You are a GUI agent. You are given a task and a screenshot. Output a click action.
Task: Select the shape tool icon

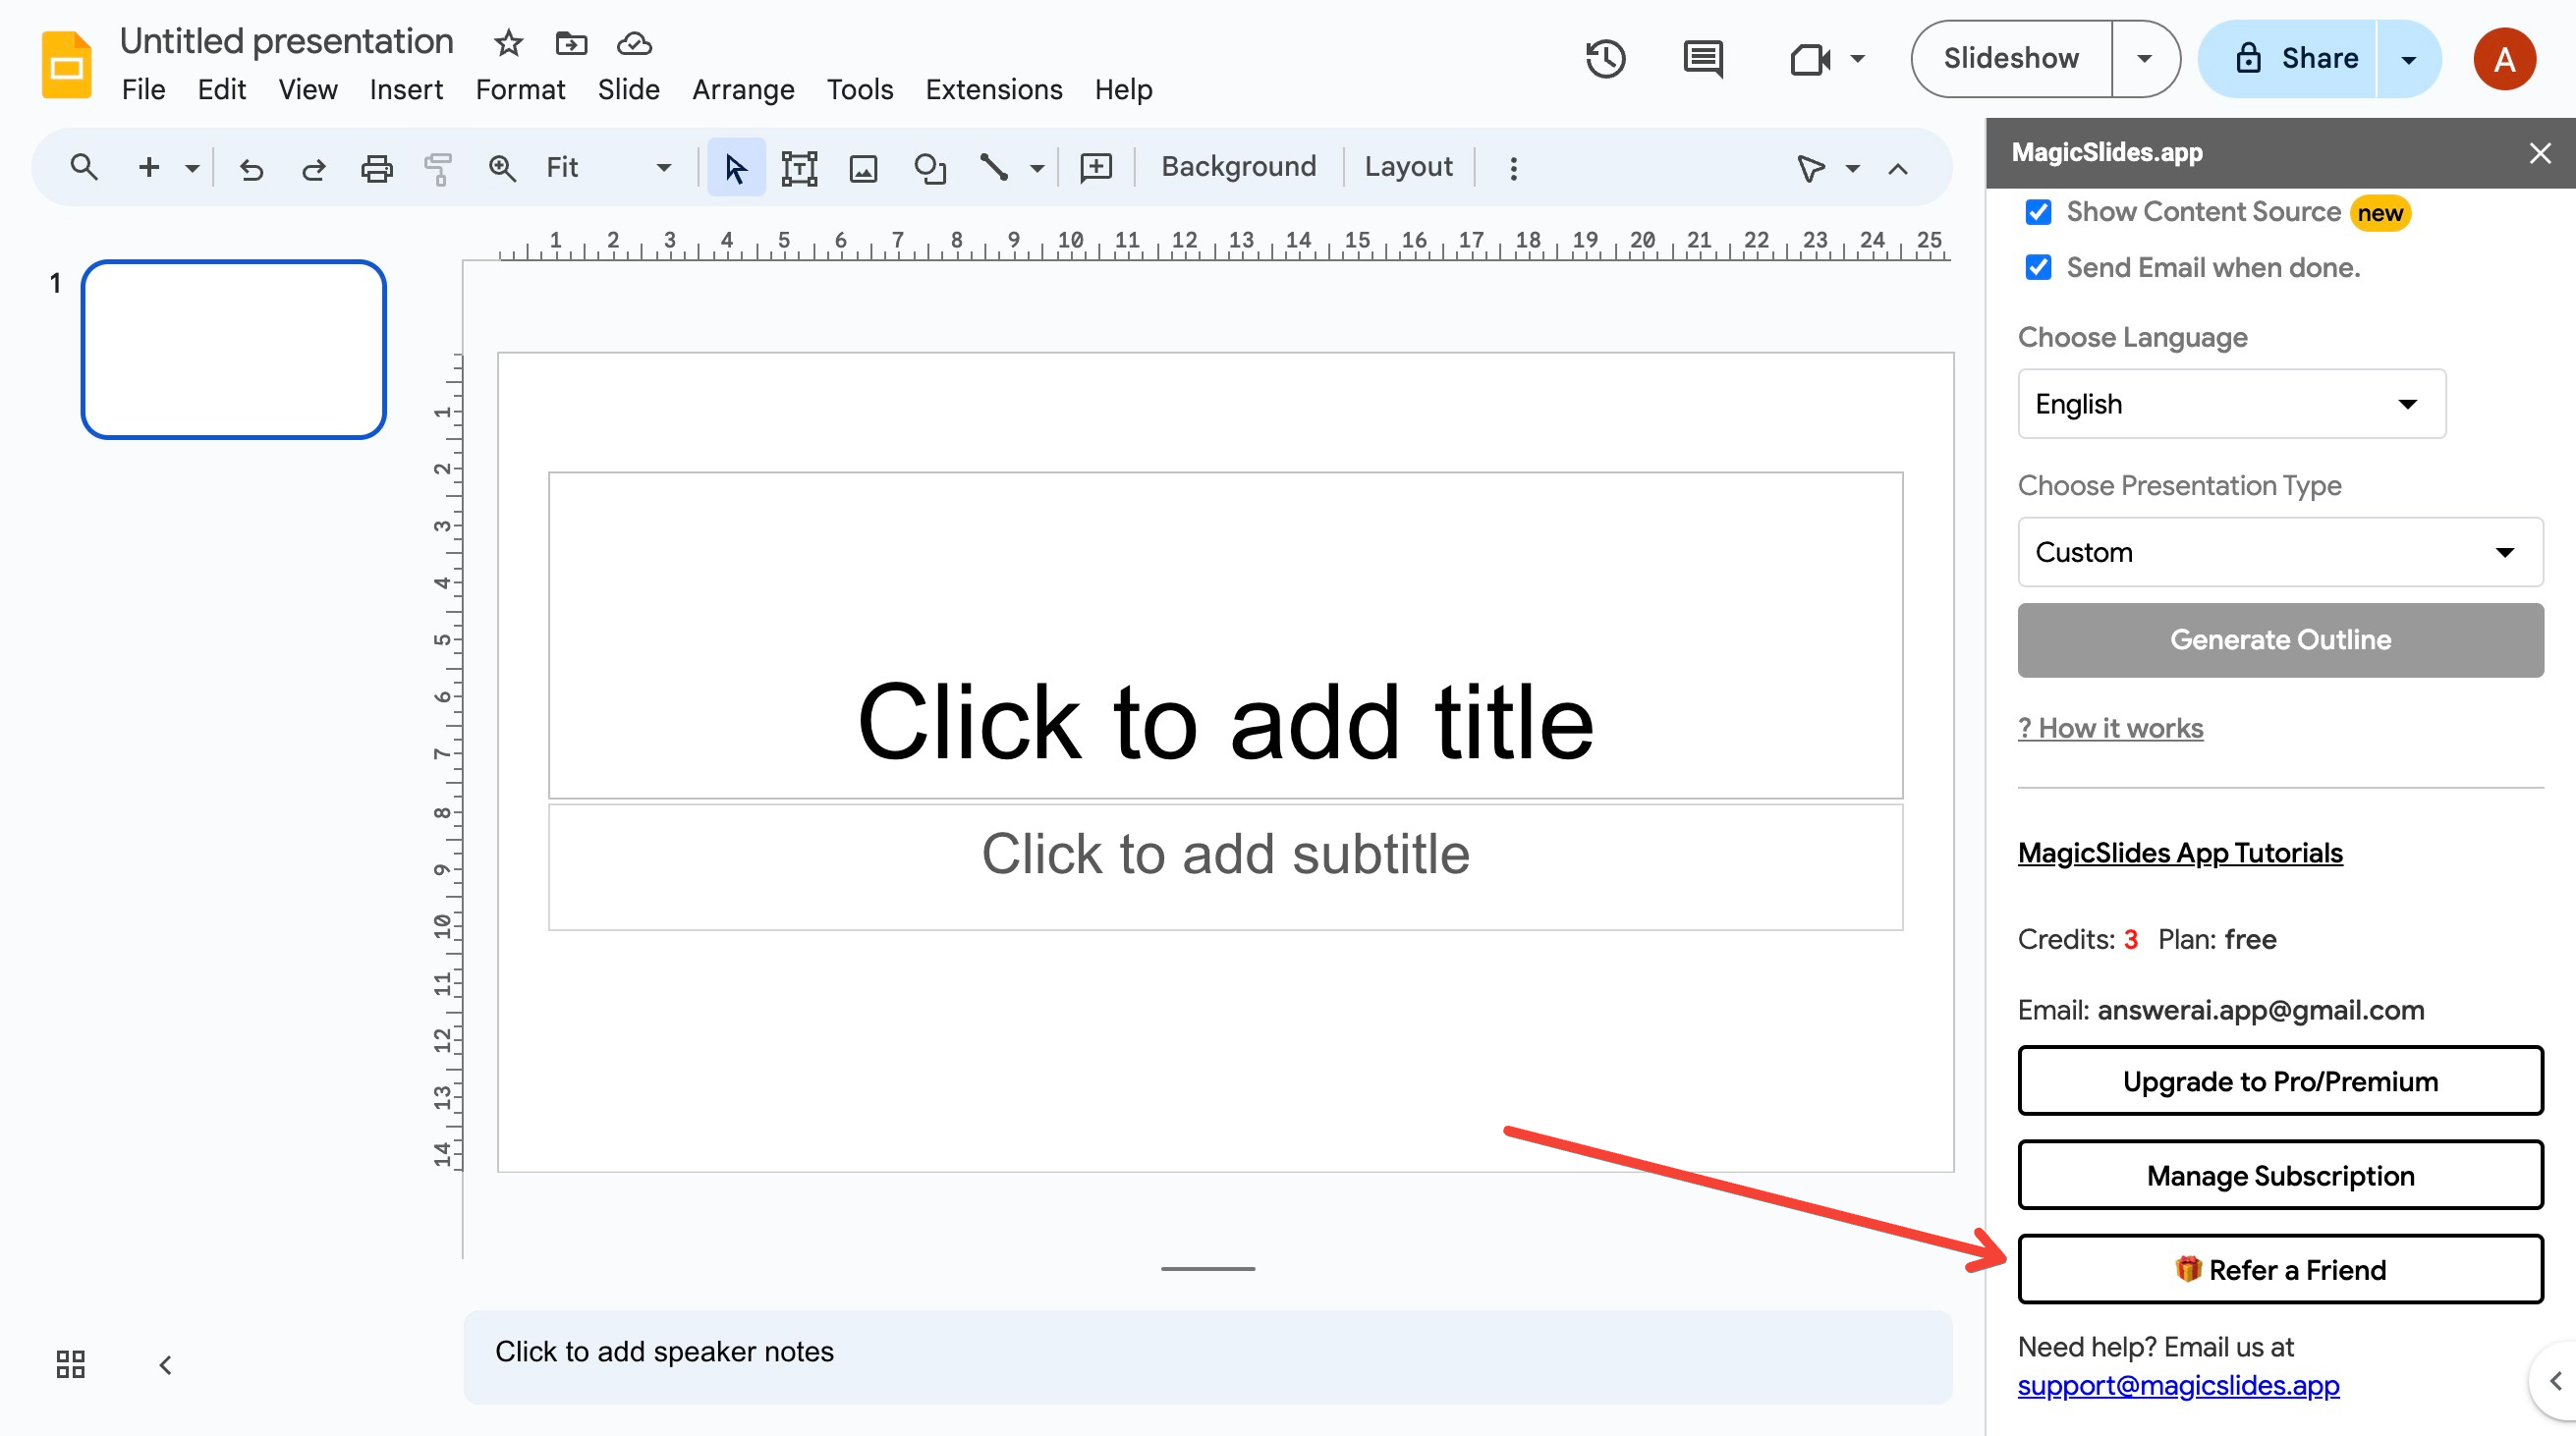click(929, 168)
